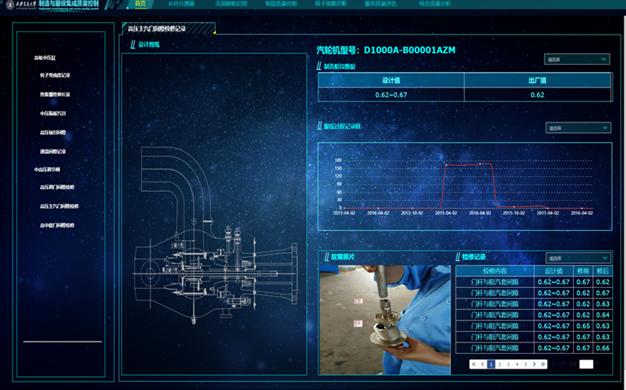Select the highlighted 首页 tab in top navigation

140,4
